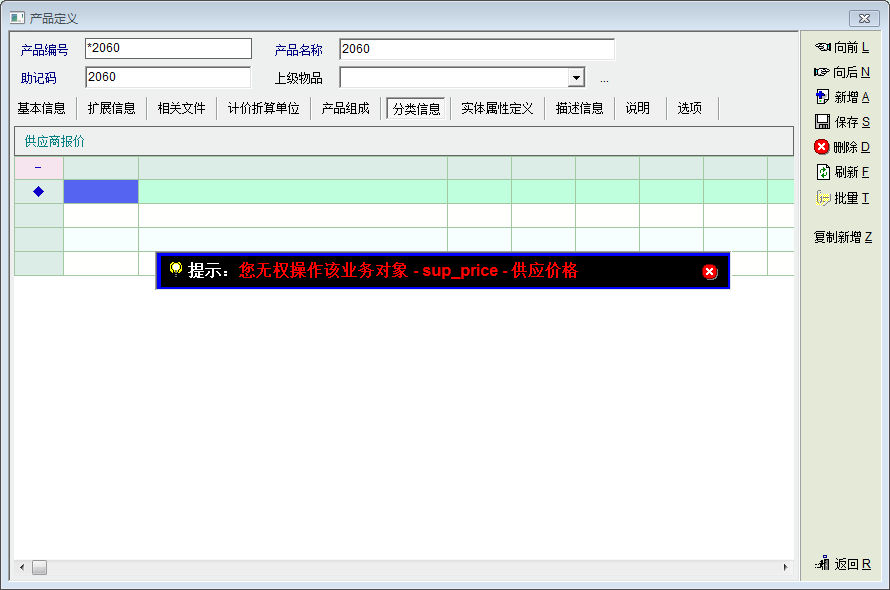This screenshot has height=590, width=890.
Task: Switch to the 基本信息 tab
Action: click(42, 108)
